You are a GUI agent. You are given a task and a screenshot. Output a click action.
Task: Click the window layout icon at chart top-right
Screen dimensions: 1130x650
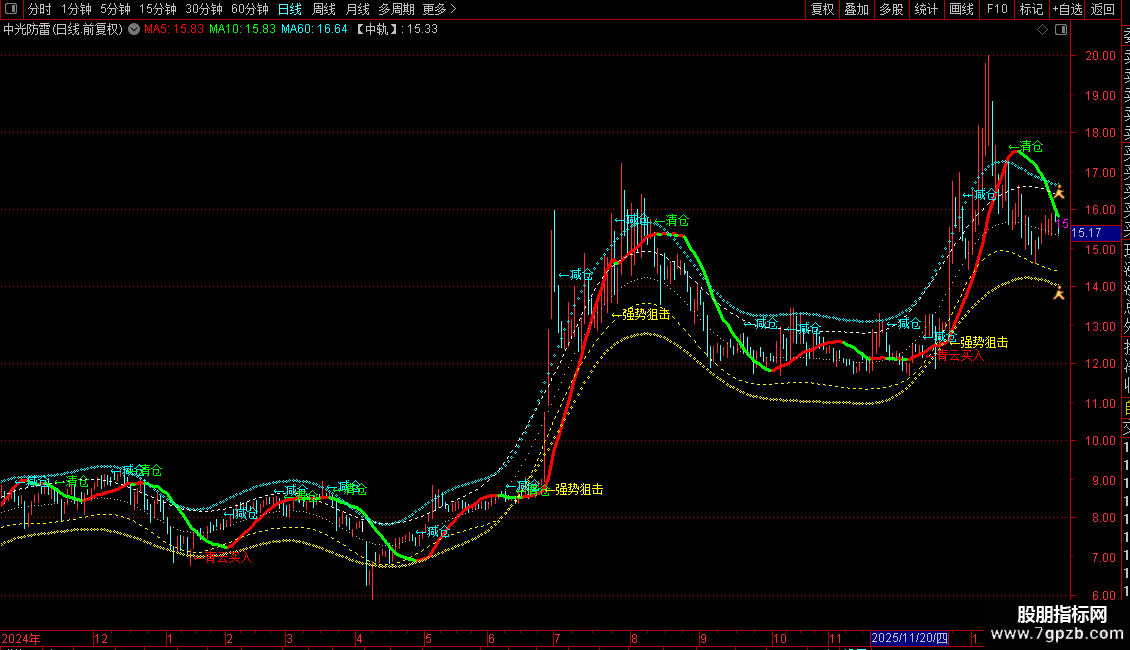(x=1061, y=30)
